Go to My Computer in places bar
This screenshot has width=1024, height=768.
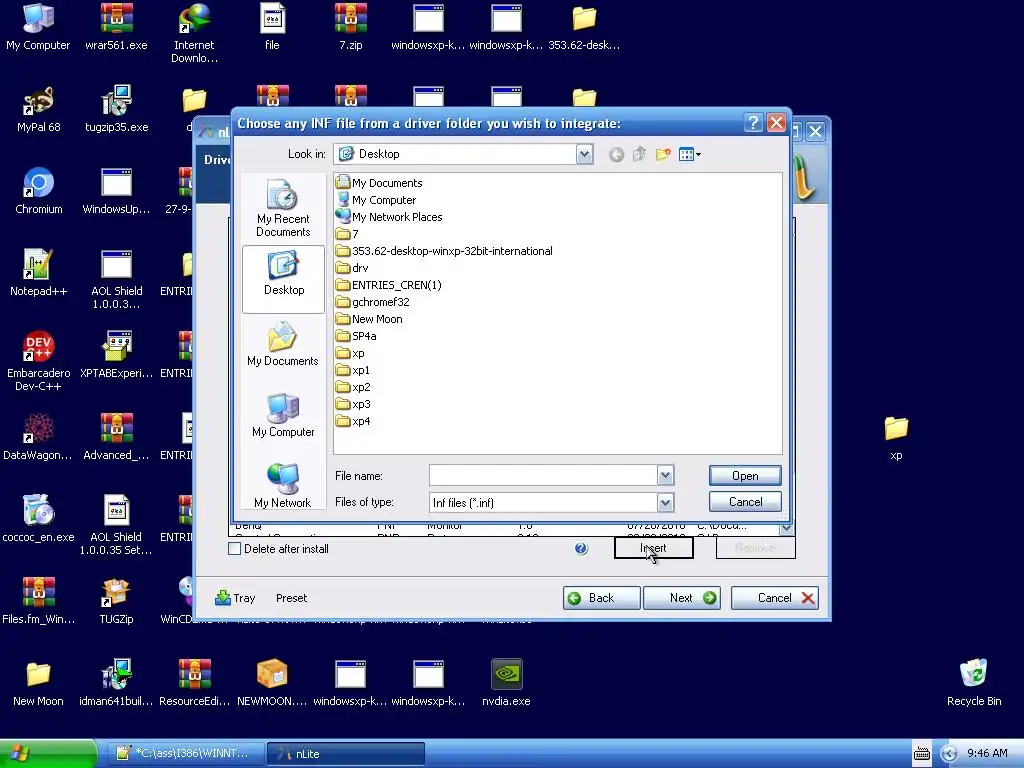(x=283, y=416)
